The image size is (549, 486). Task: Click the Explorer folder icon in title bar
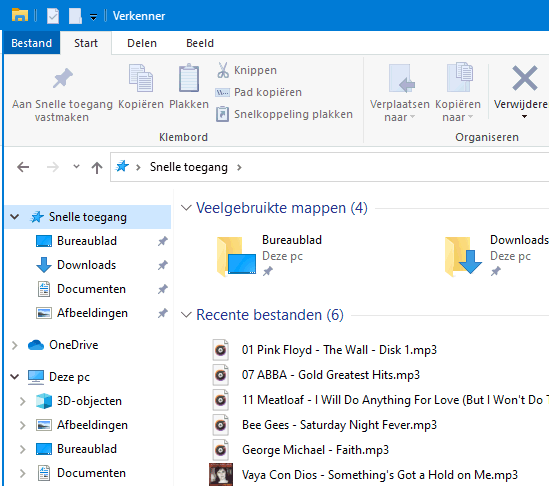20,15
